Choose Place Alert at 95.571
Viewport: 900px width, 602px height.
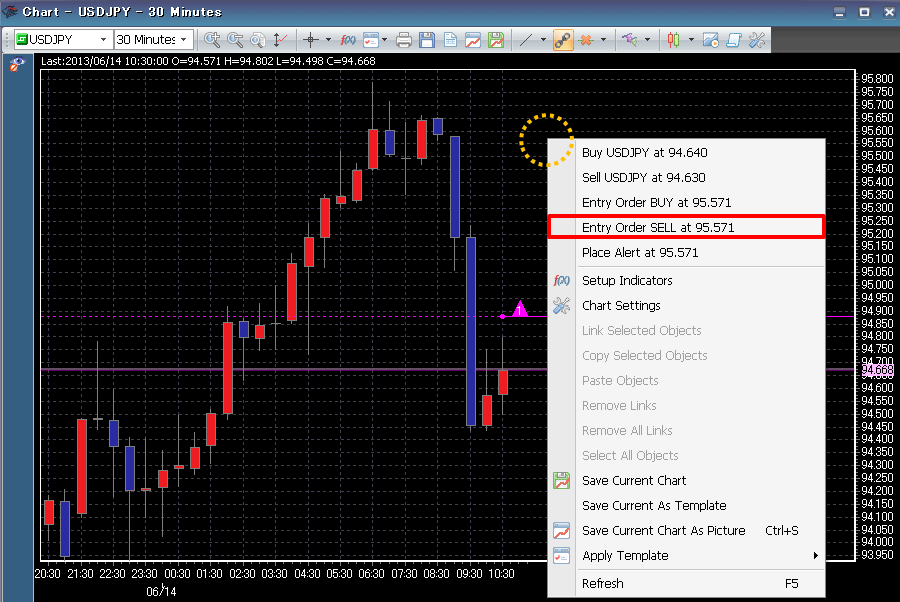686,253
